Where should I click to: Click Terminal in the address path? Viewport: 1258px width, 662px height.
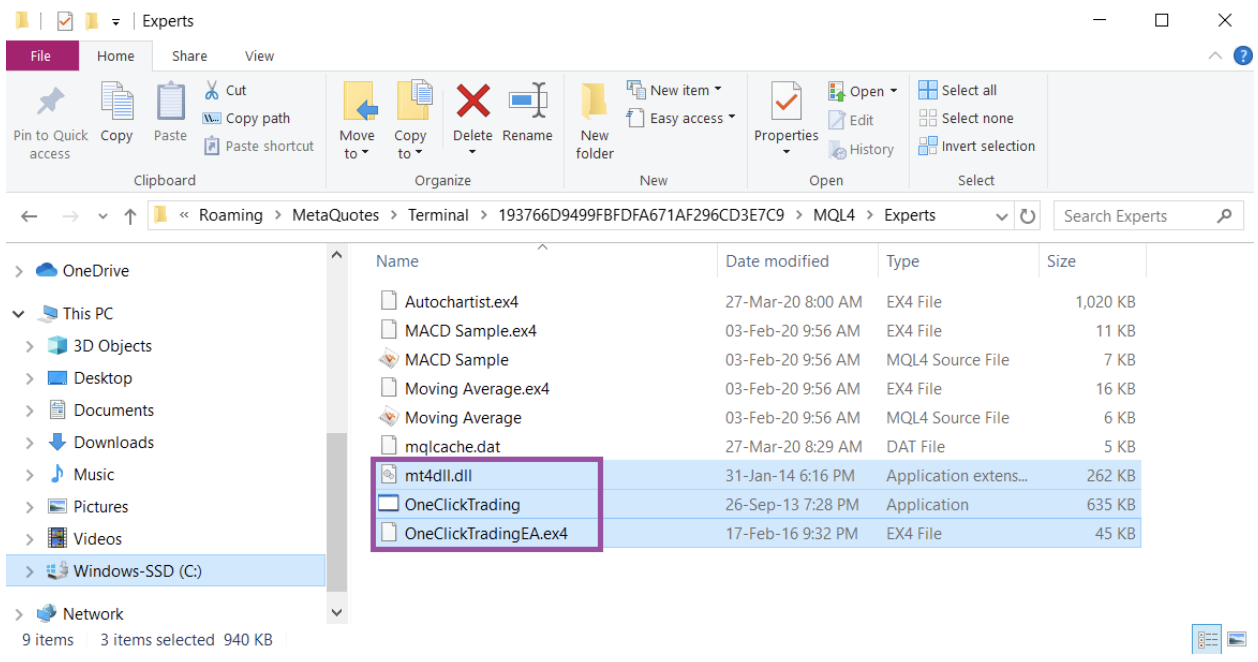point(438,215)
